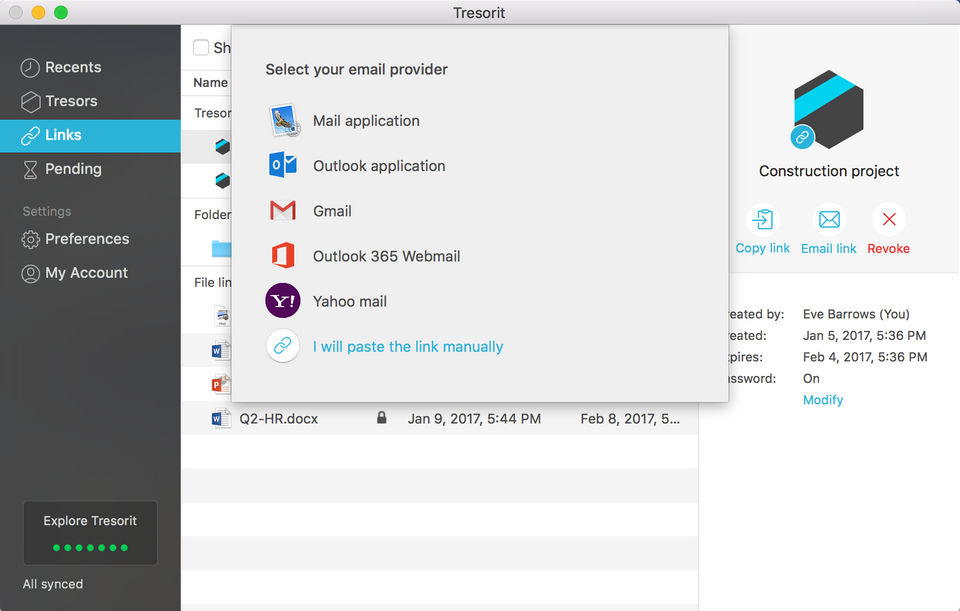Click the green zoom window button
This screenshot has width=960, height=611.
pos(61,12)
